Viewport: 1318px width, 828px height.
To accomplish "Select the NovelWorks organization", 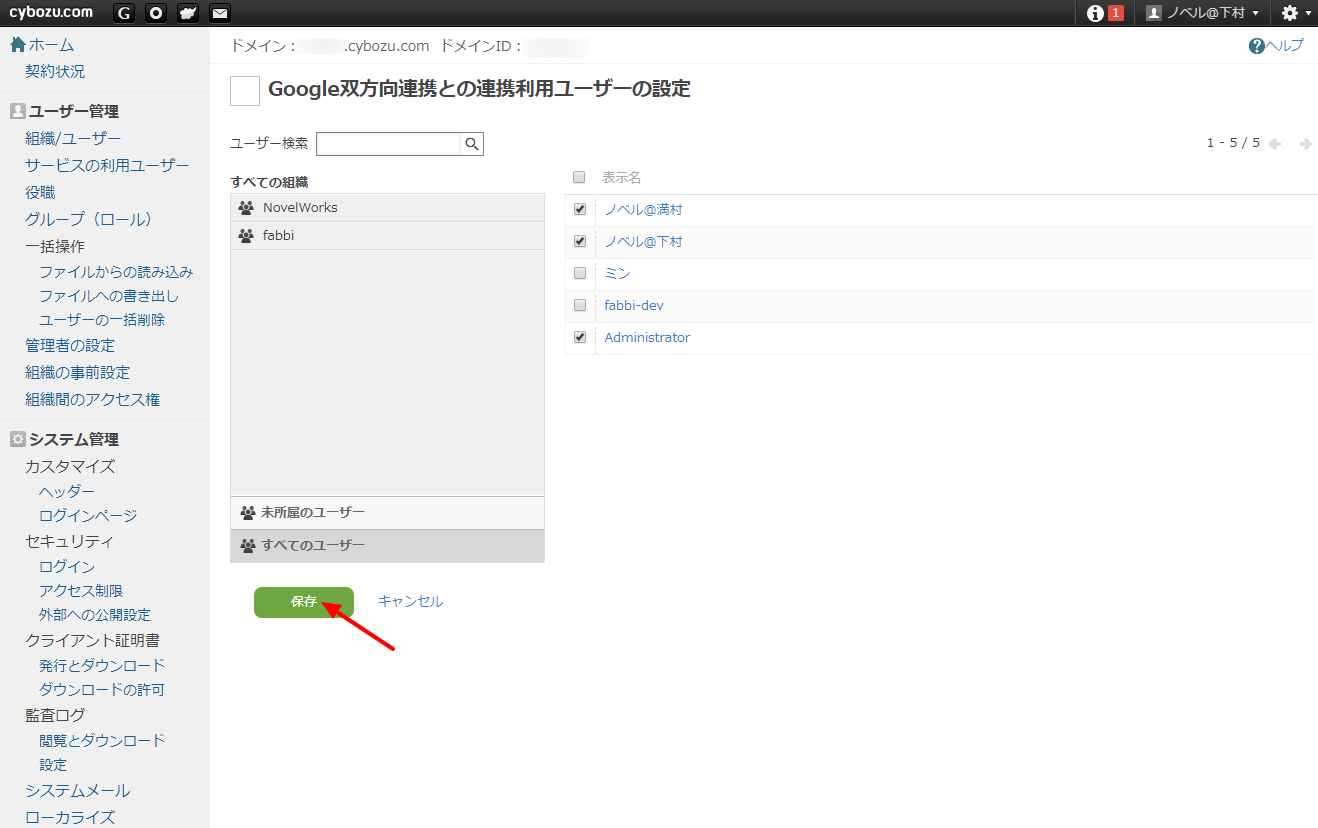I will tap(387, 208).
